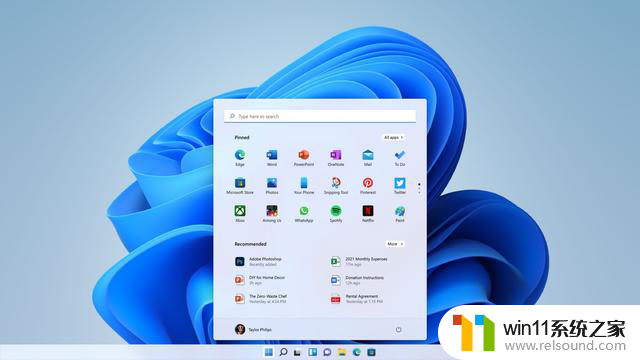This screenshot has height=360, width=640.
Task: Open Search from the taskbar
Action: click(283, 352)
